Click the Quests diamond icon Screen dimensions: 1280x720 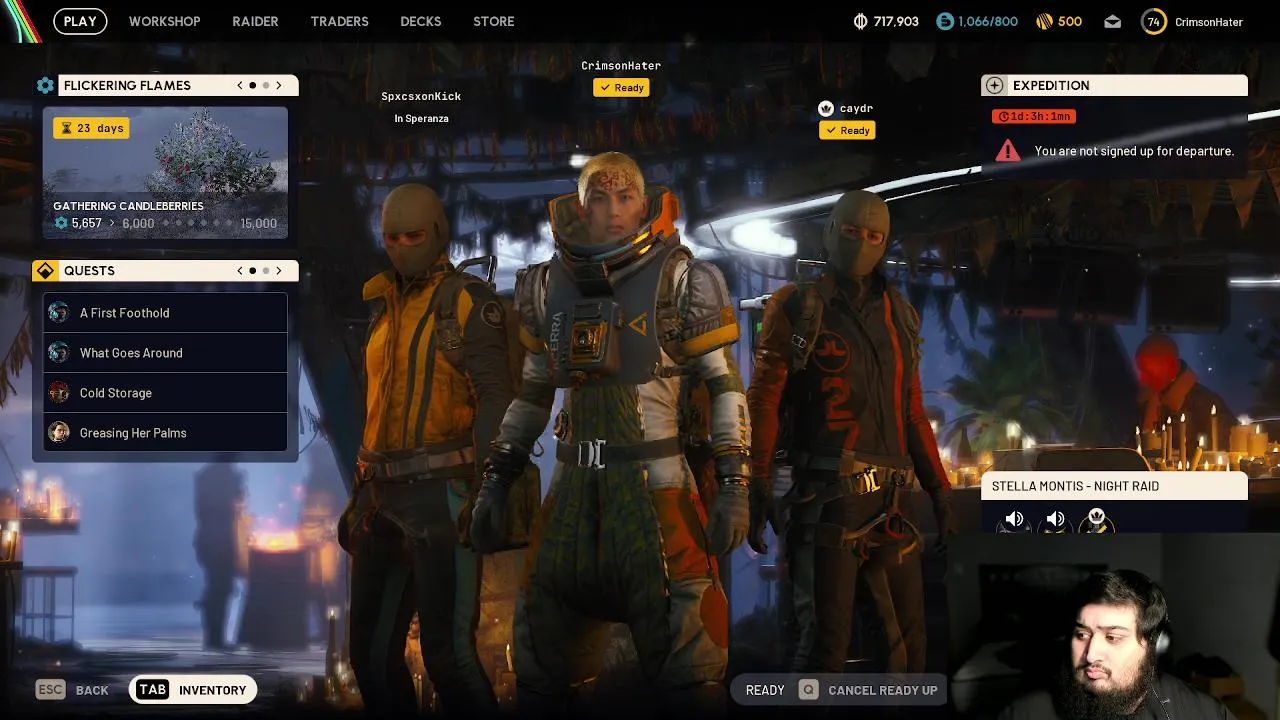pyautogui.click(x=45, y=271)
